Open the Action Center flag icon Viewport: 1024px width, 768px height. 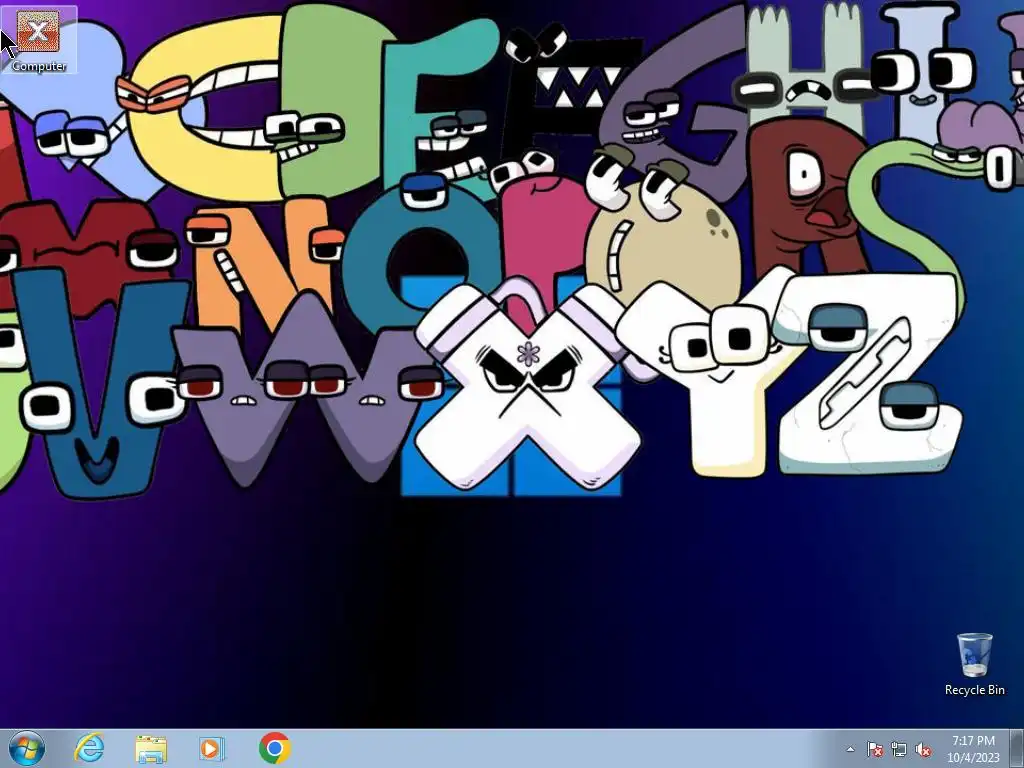874,749
